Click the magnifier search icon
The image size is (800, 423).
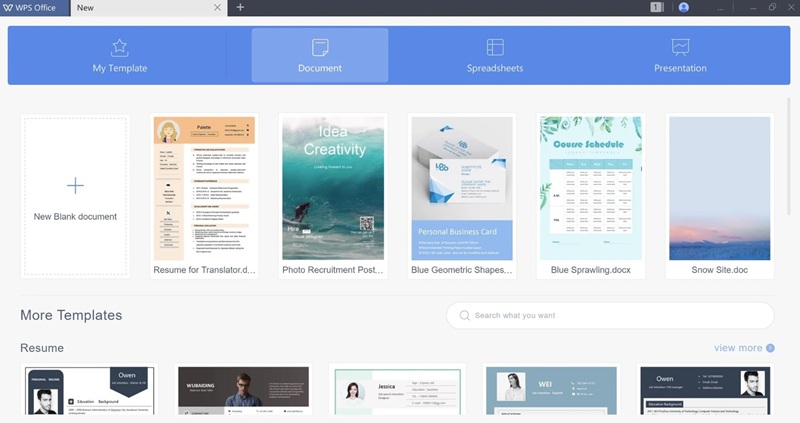464,315
